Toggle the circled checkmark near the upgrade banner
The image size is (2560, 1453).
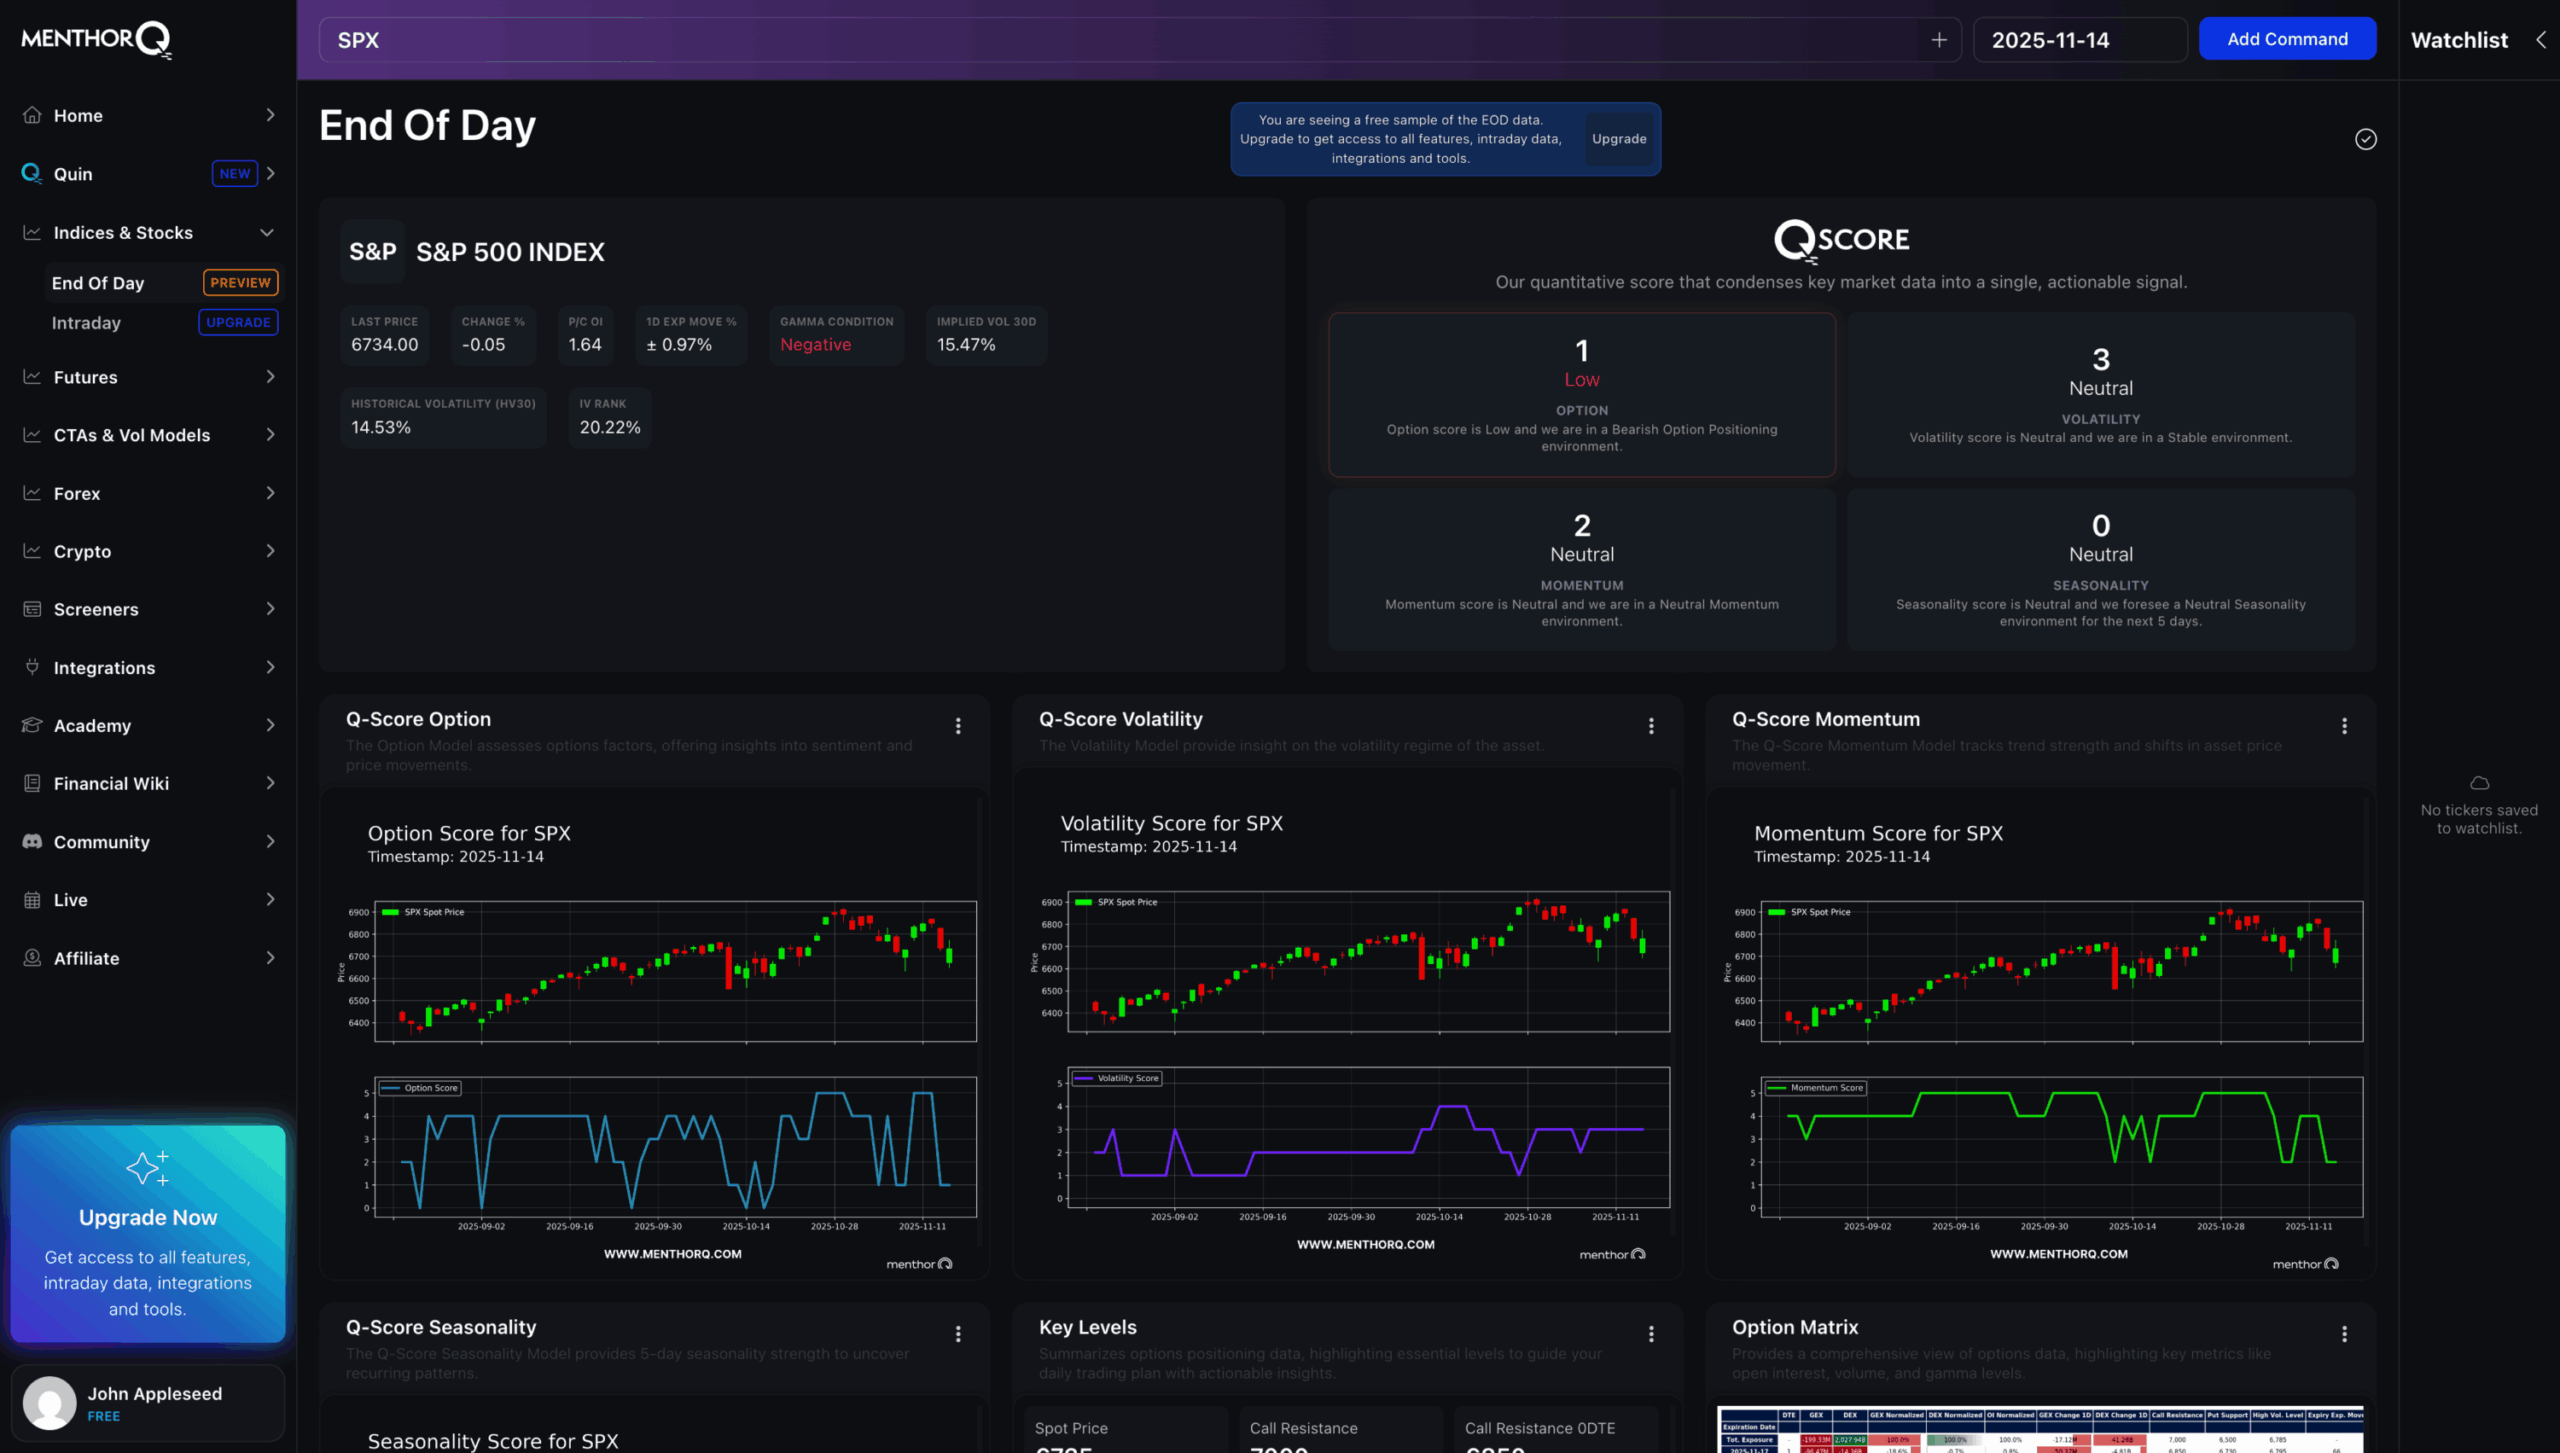tap(2364, 138)
